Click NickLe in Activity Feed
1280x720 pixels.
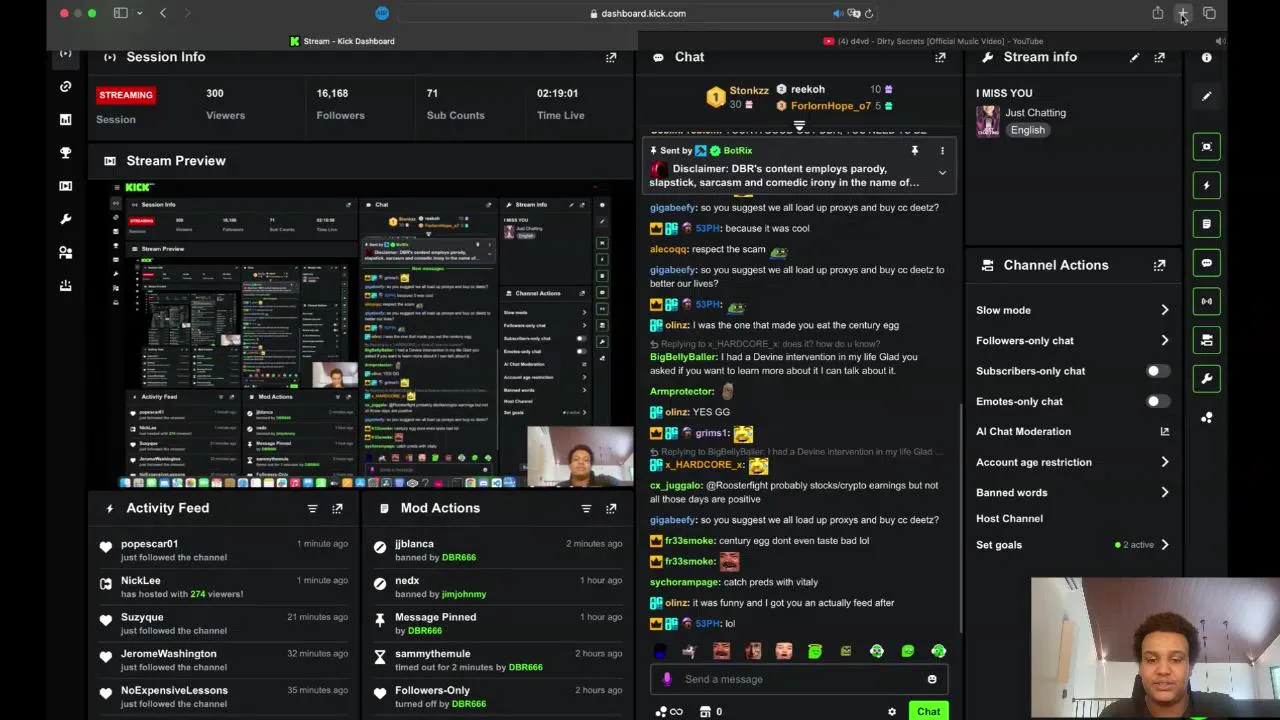tap(141, 580)
